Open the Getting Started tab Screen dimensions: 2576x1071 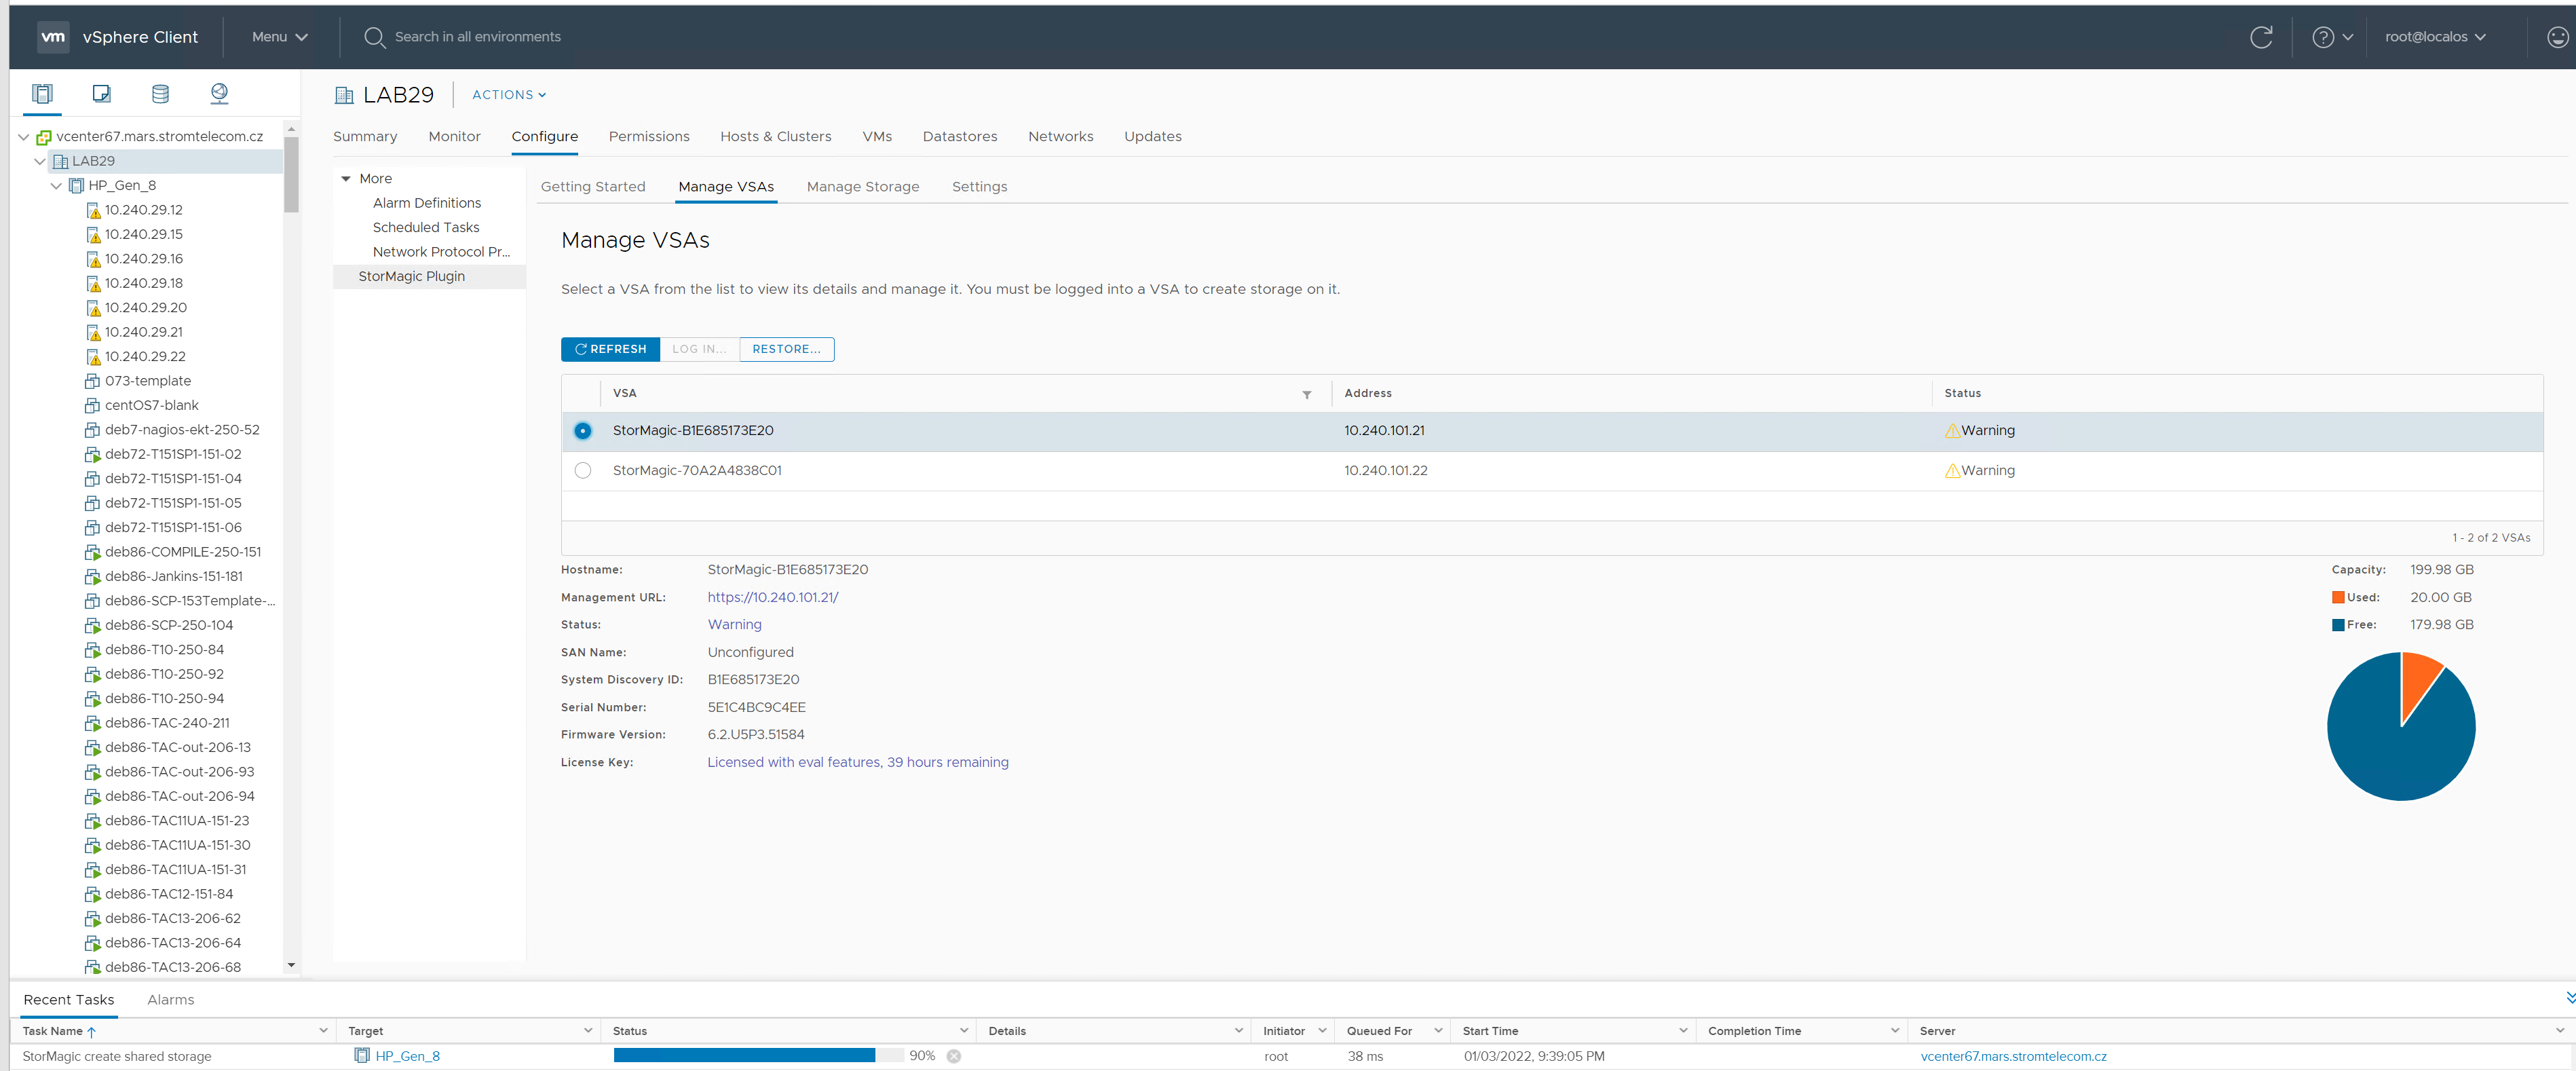593,187
